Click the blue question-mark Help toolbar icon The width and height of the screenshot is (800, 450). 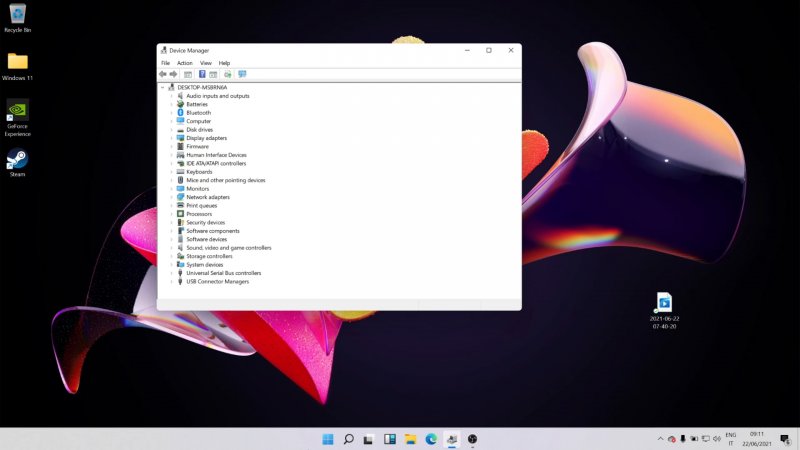[202, 74]
